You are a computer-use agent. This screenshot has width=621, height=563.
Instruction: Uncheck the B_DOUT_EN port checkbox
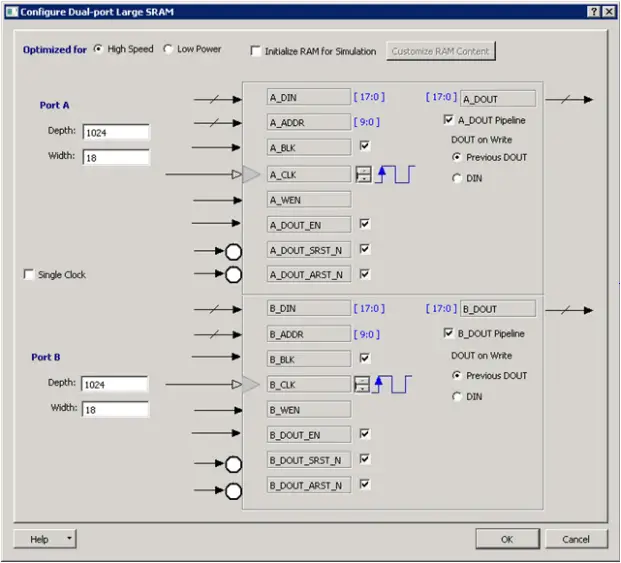click(364, 434)
